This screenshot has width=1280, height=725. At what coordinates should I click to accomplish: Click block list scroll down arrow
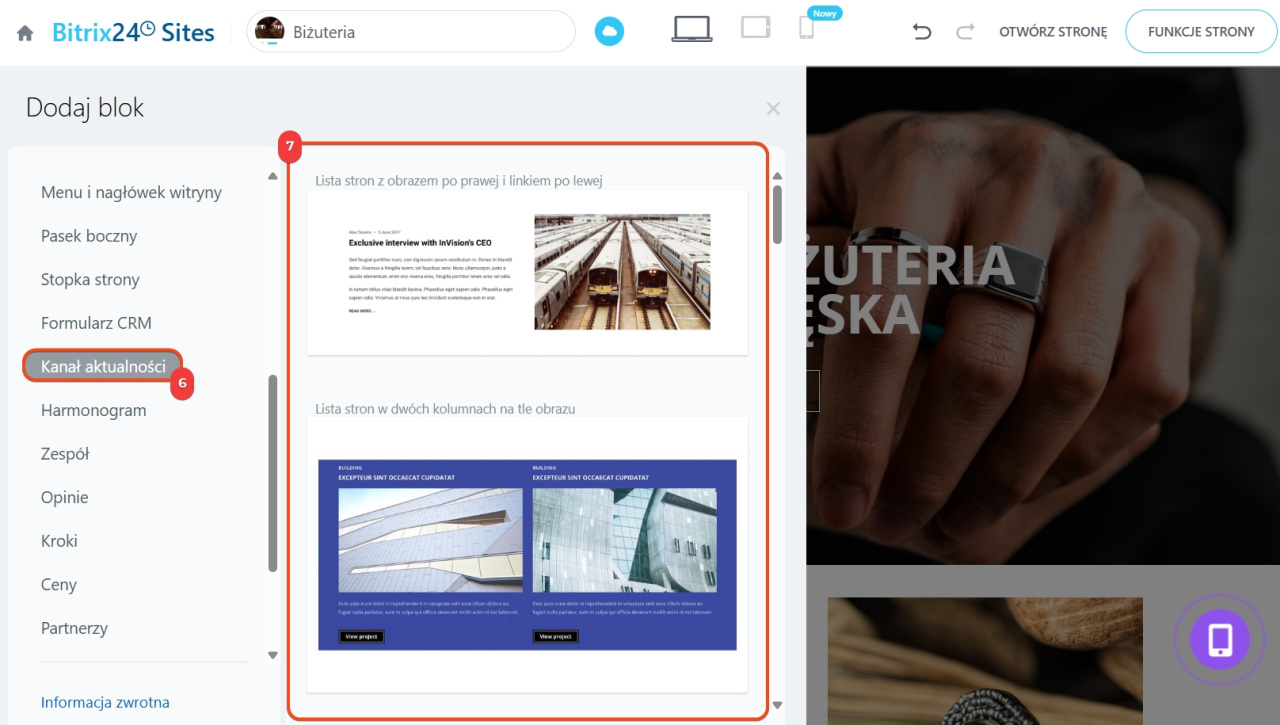pyautogui.click(x=778, y=705)
